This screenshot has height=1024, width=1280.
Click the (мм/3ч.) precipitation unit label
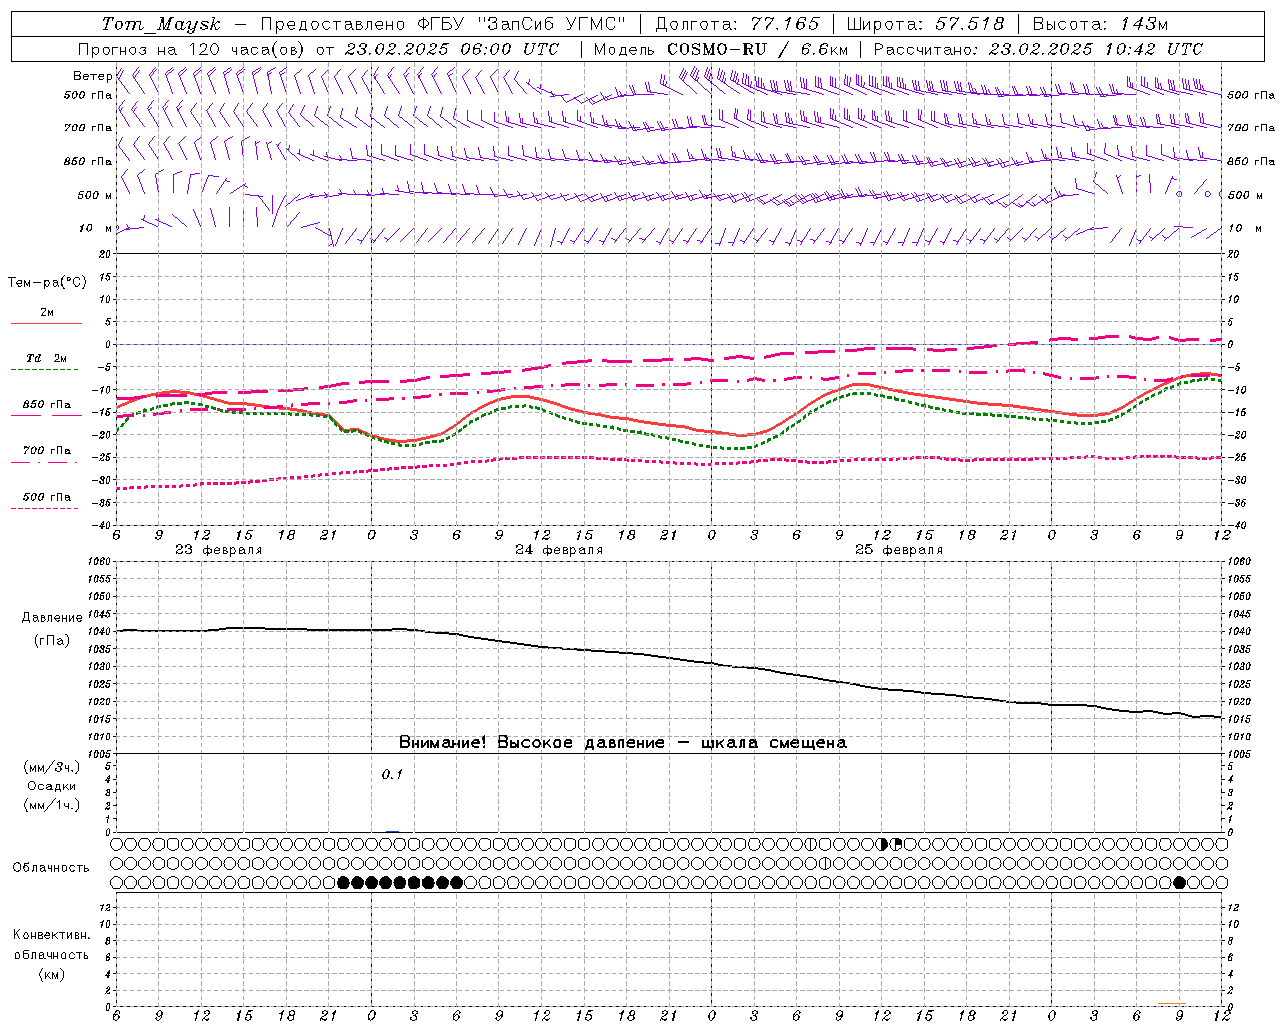pyautogui.click(x=51, y=767)
